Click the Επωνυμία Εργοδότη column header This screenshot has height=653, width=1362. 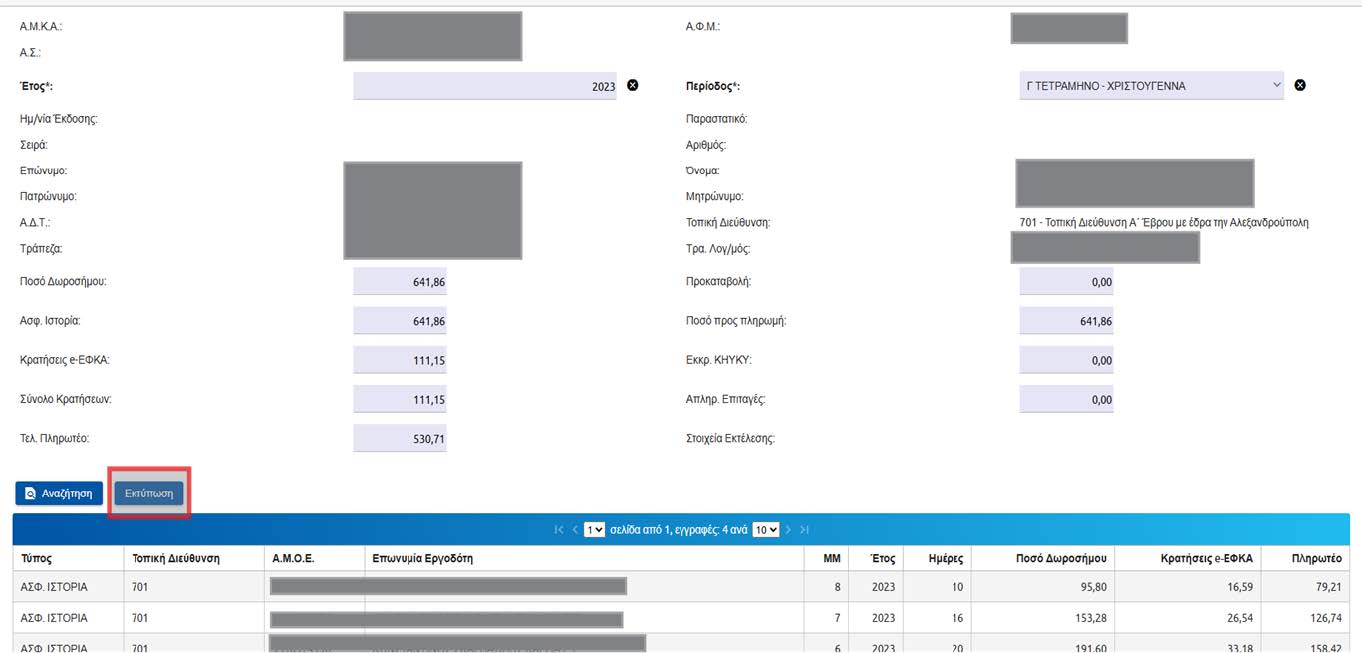[x=422, y=558]
